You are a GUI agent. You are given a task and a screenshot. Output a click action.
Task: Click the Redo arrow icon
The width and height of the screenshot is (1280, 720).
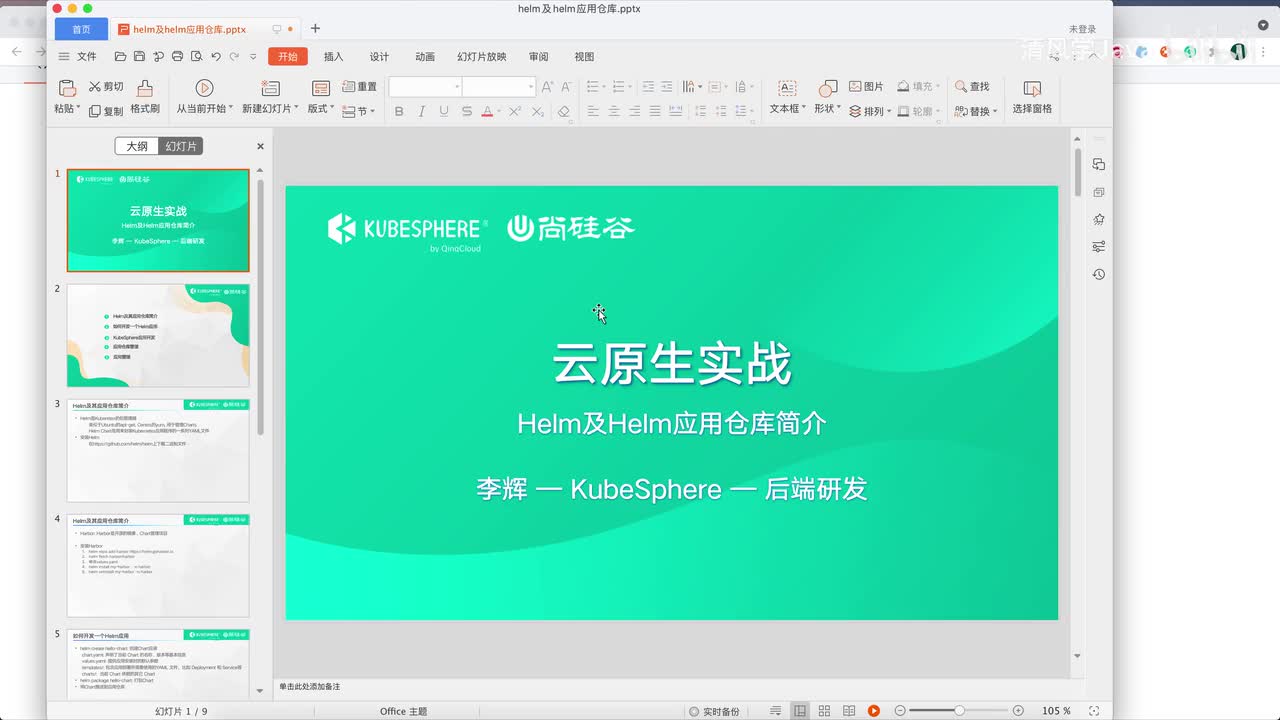coord(234,57)
